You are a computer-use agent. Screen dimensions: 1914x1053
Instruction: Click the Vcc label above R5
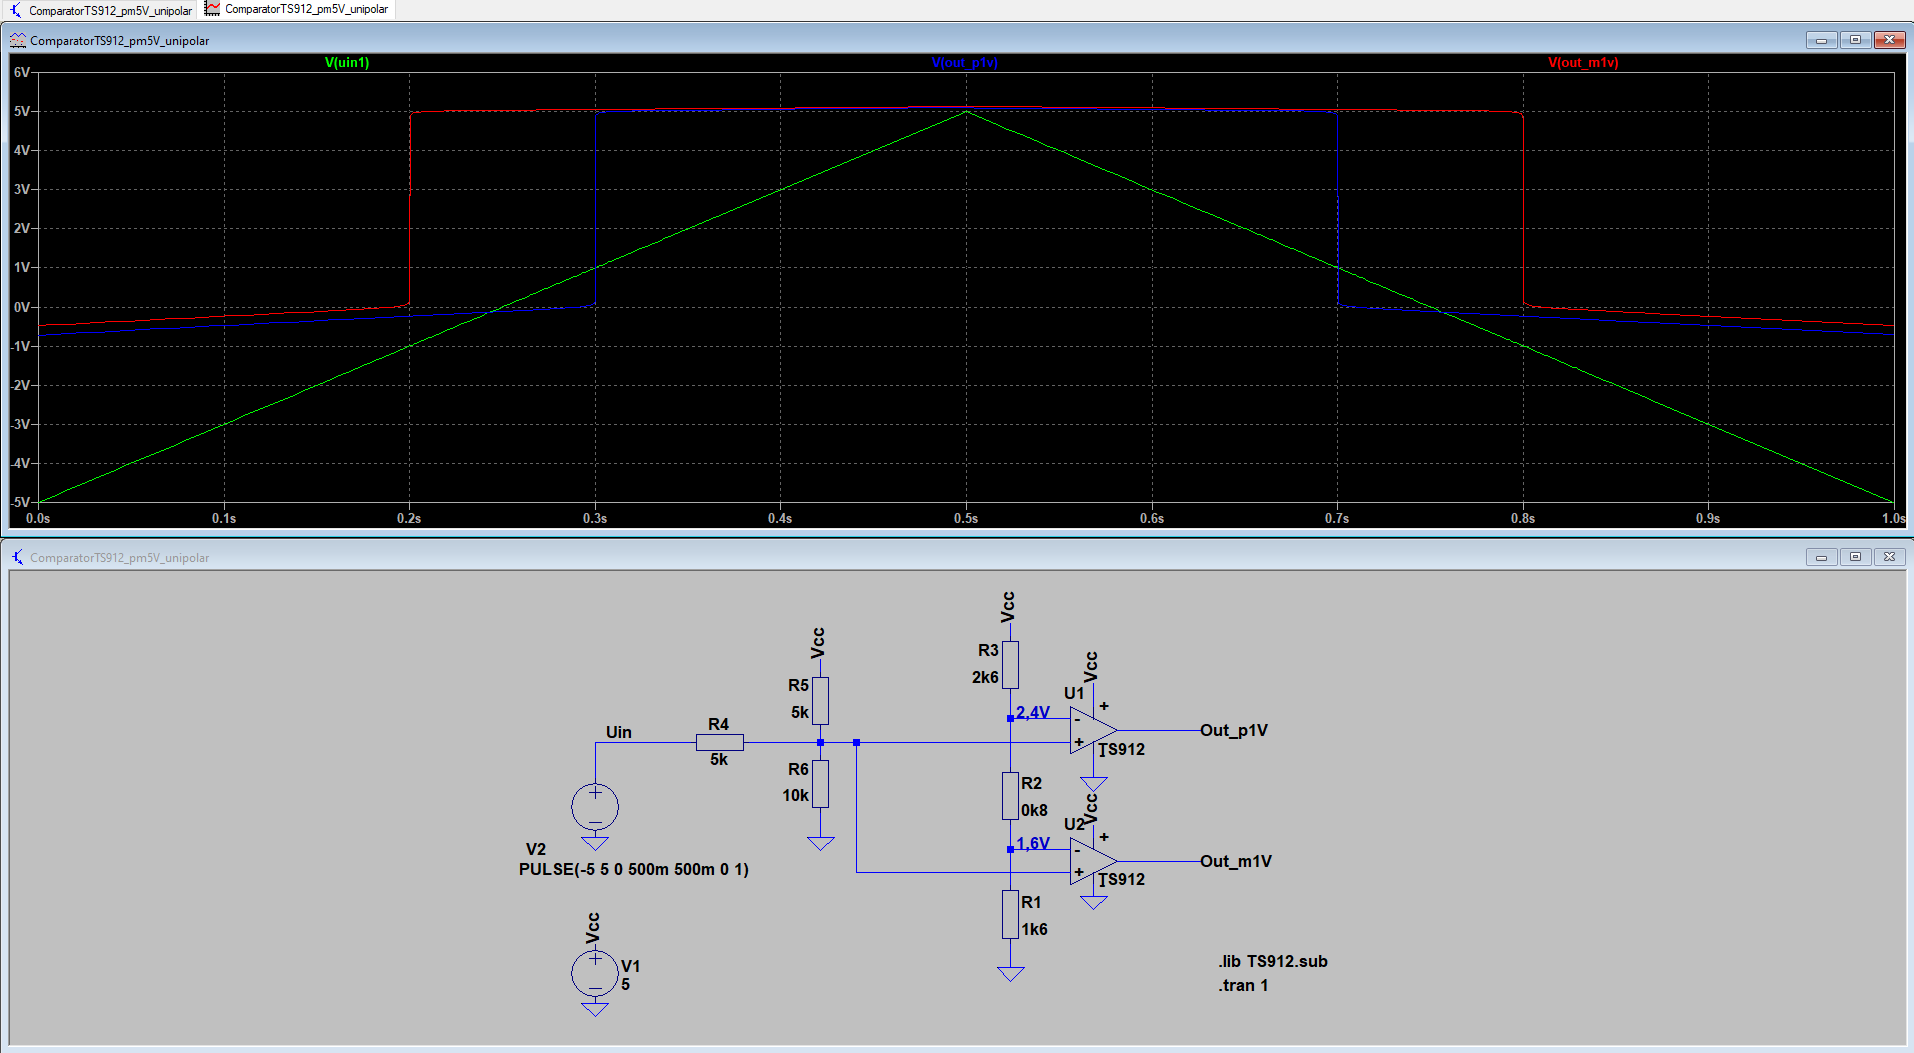818,643
